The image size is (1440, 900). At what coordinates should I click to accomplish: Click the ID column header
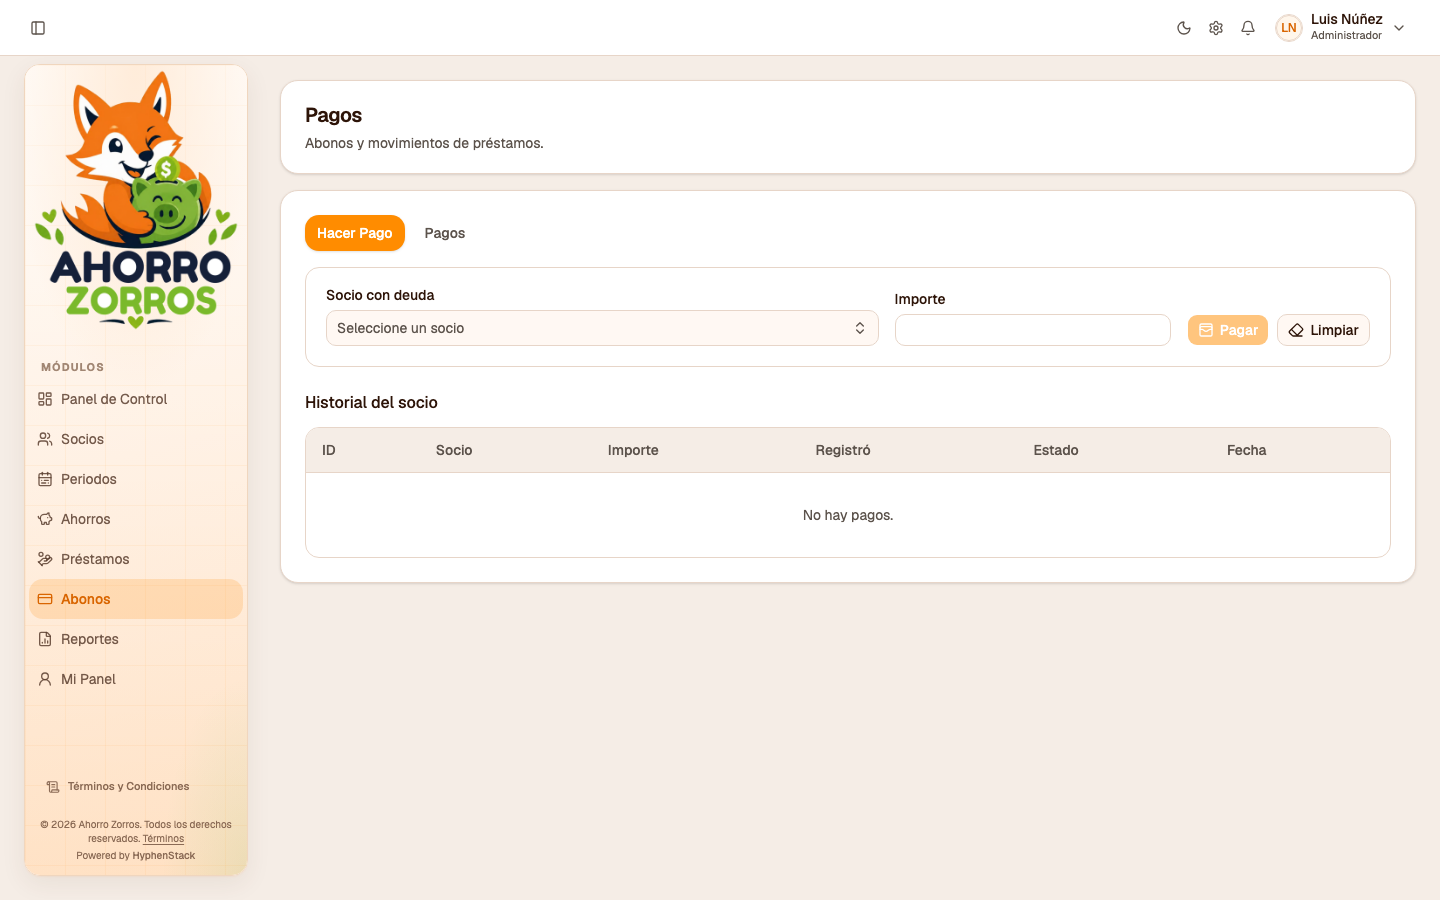pyautogui.click(x=329, y=450)
